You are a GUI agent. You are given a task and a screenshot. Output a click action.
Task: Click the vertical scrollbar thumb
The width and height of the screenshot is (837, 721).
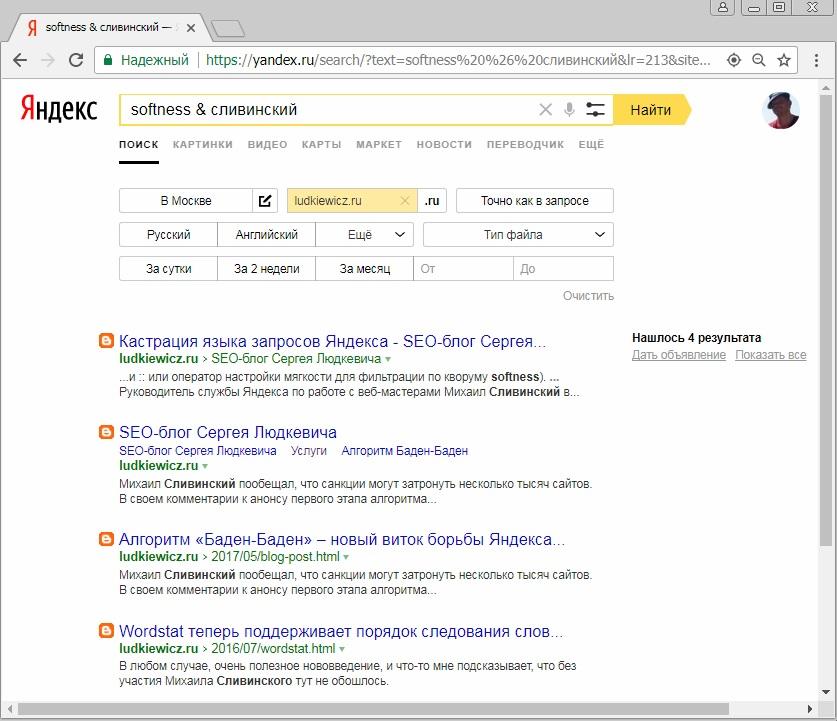(826, 320)
